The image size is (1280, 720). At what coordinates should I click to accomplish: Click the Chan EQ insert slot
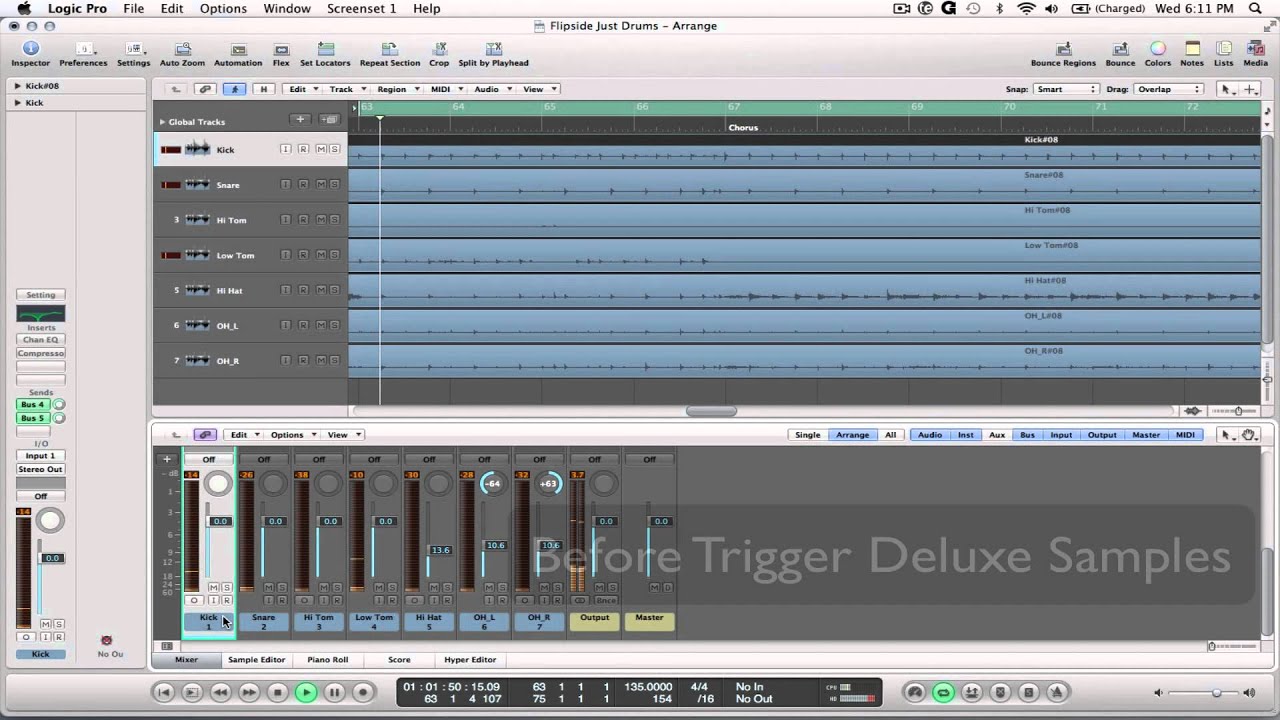pyautogui.click(x=41, y=340)
